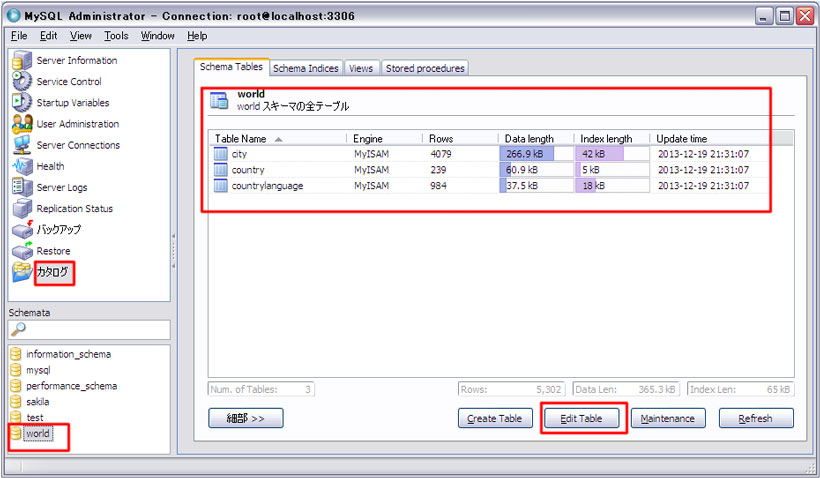Open the Edit menu

(48, 36)
